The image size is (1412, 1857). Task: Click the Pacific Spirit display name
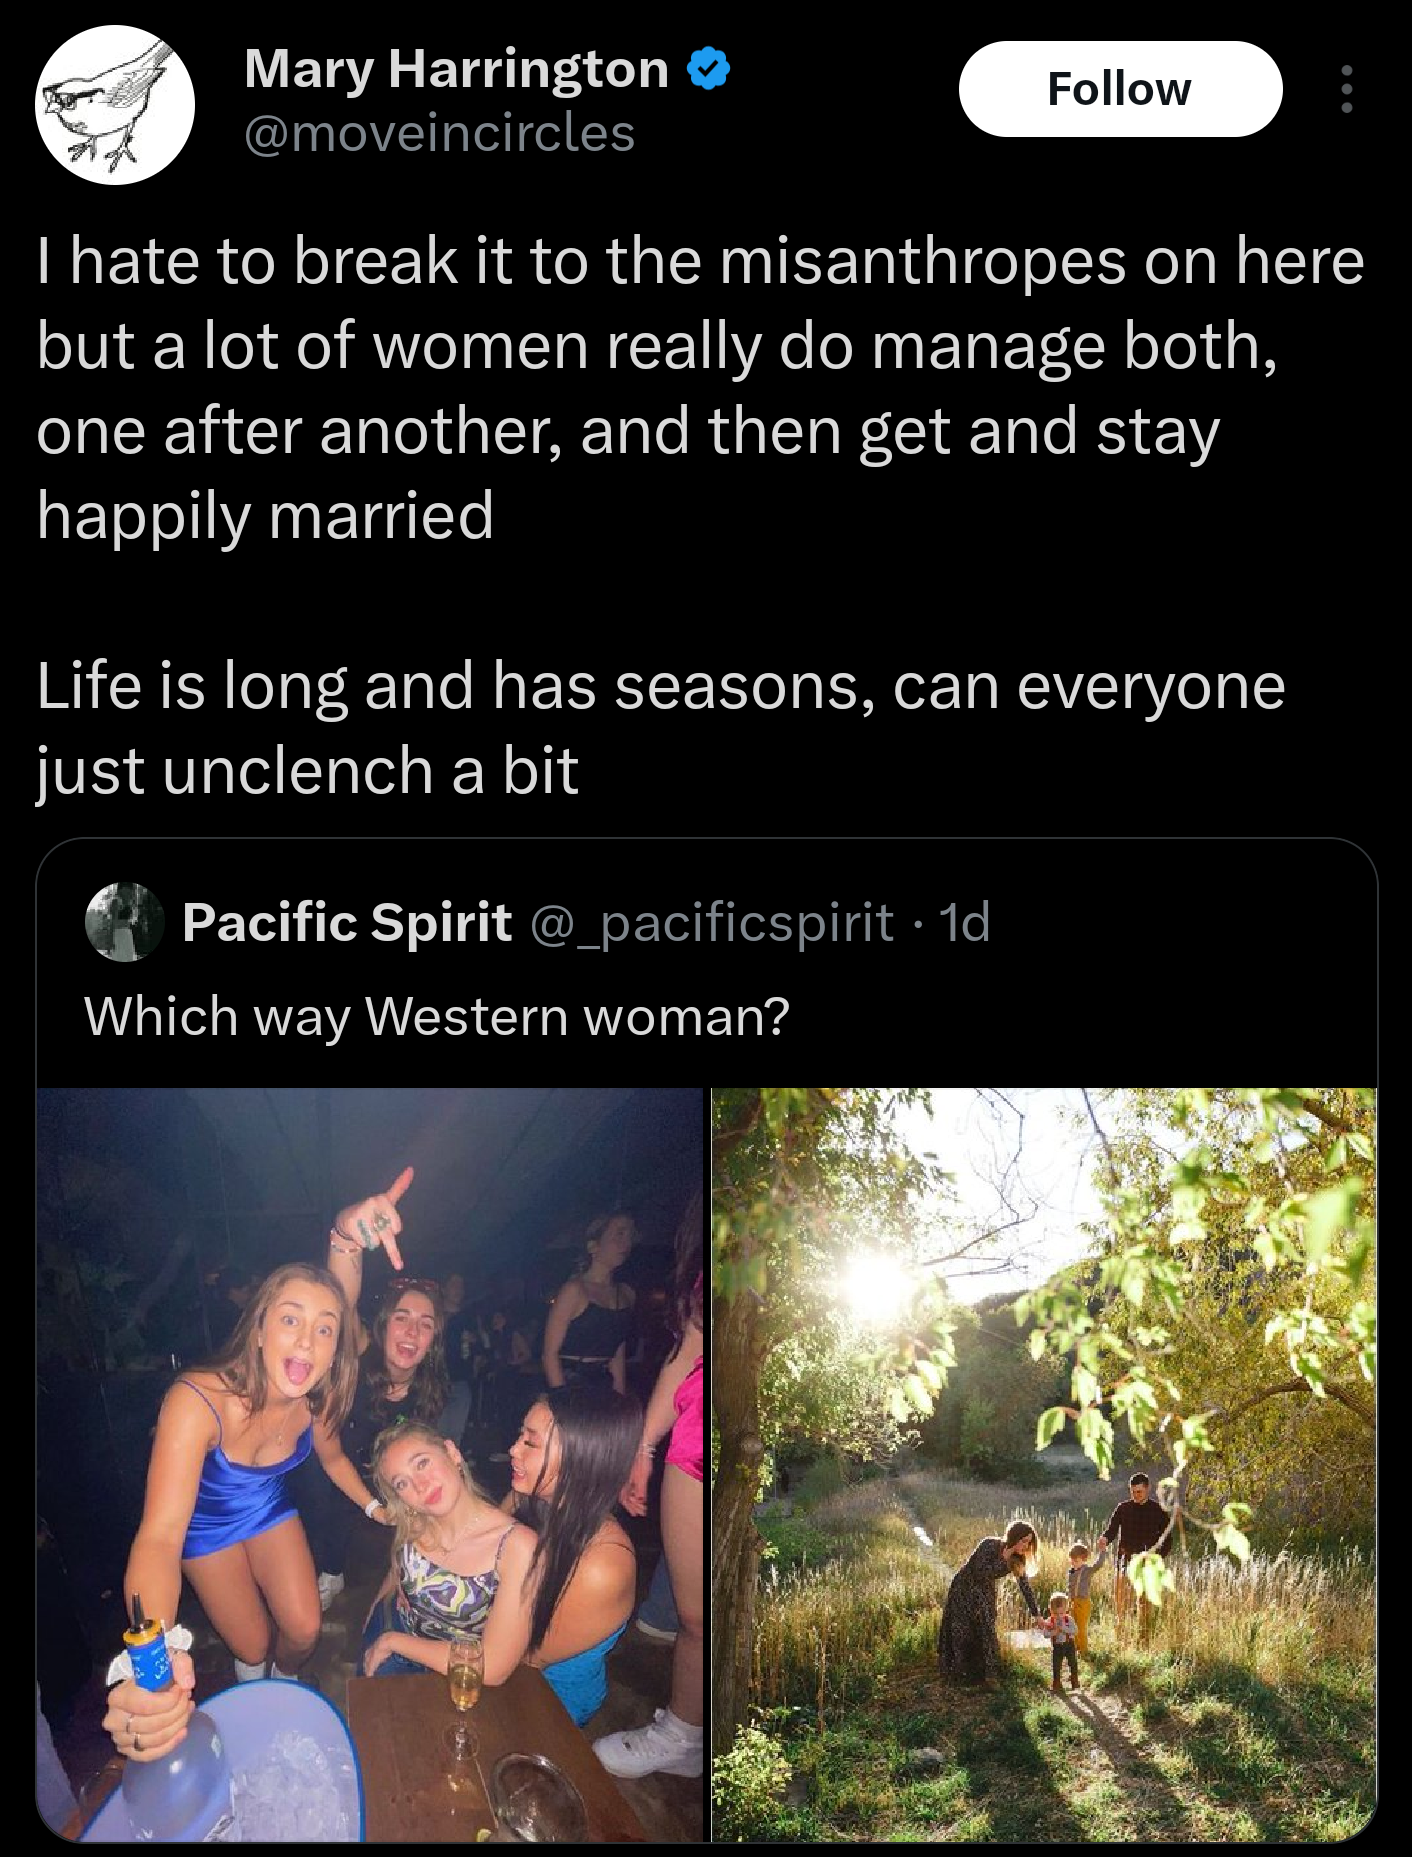coord(347,921)
